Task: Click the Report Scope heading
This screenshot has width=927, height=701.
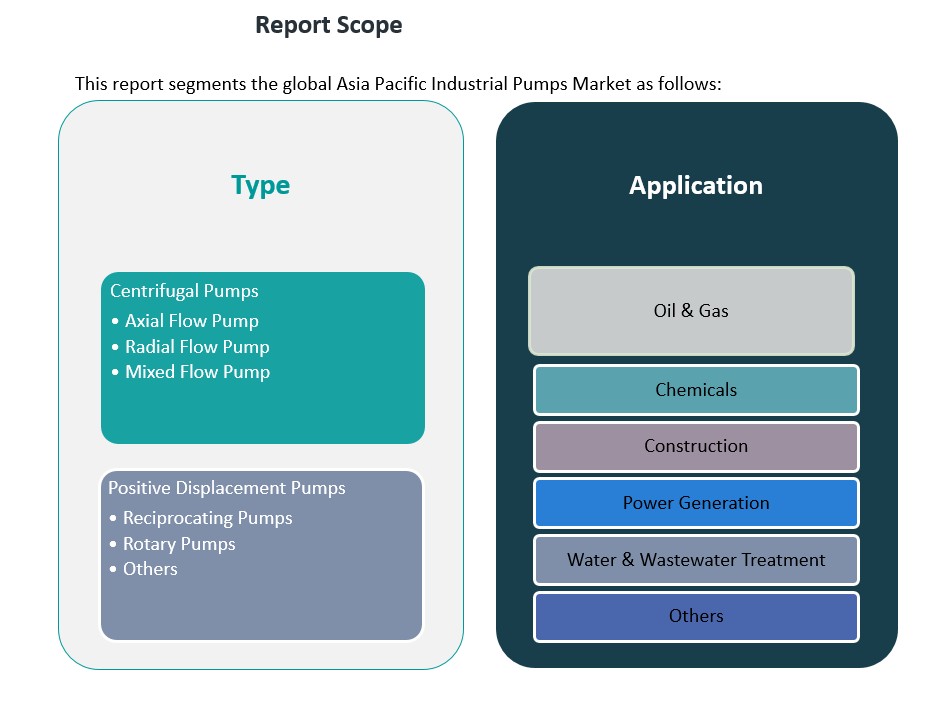Action: tap(328, 25)
